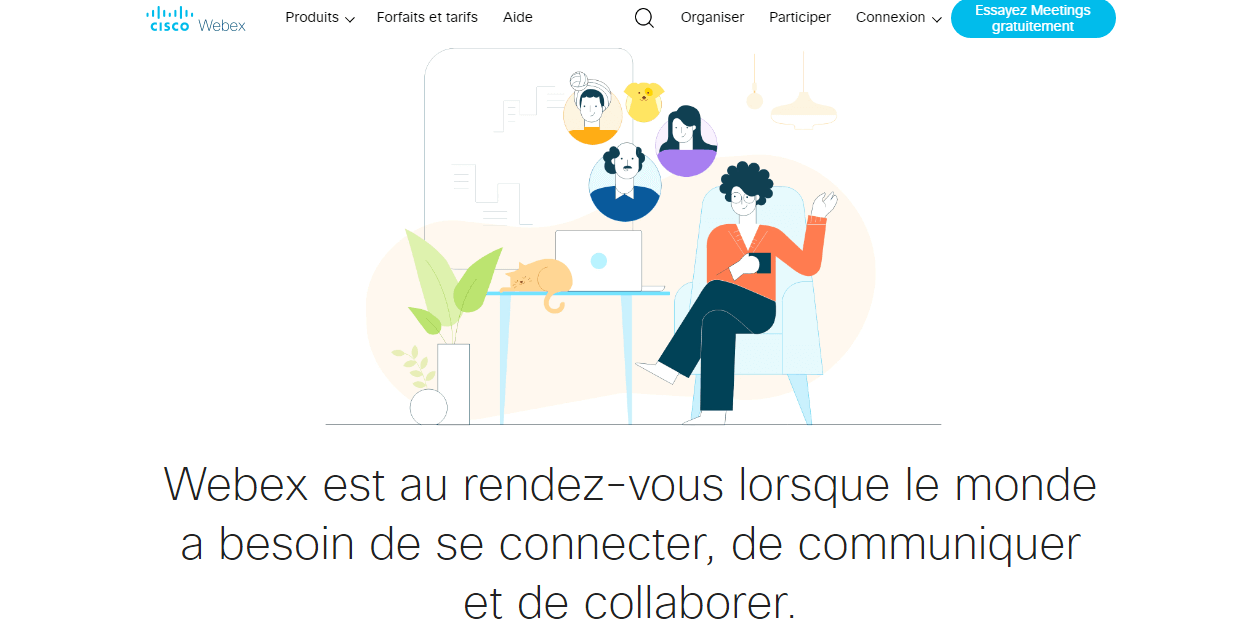Click the chevron next to Produits

click(350, 19)
